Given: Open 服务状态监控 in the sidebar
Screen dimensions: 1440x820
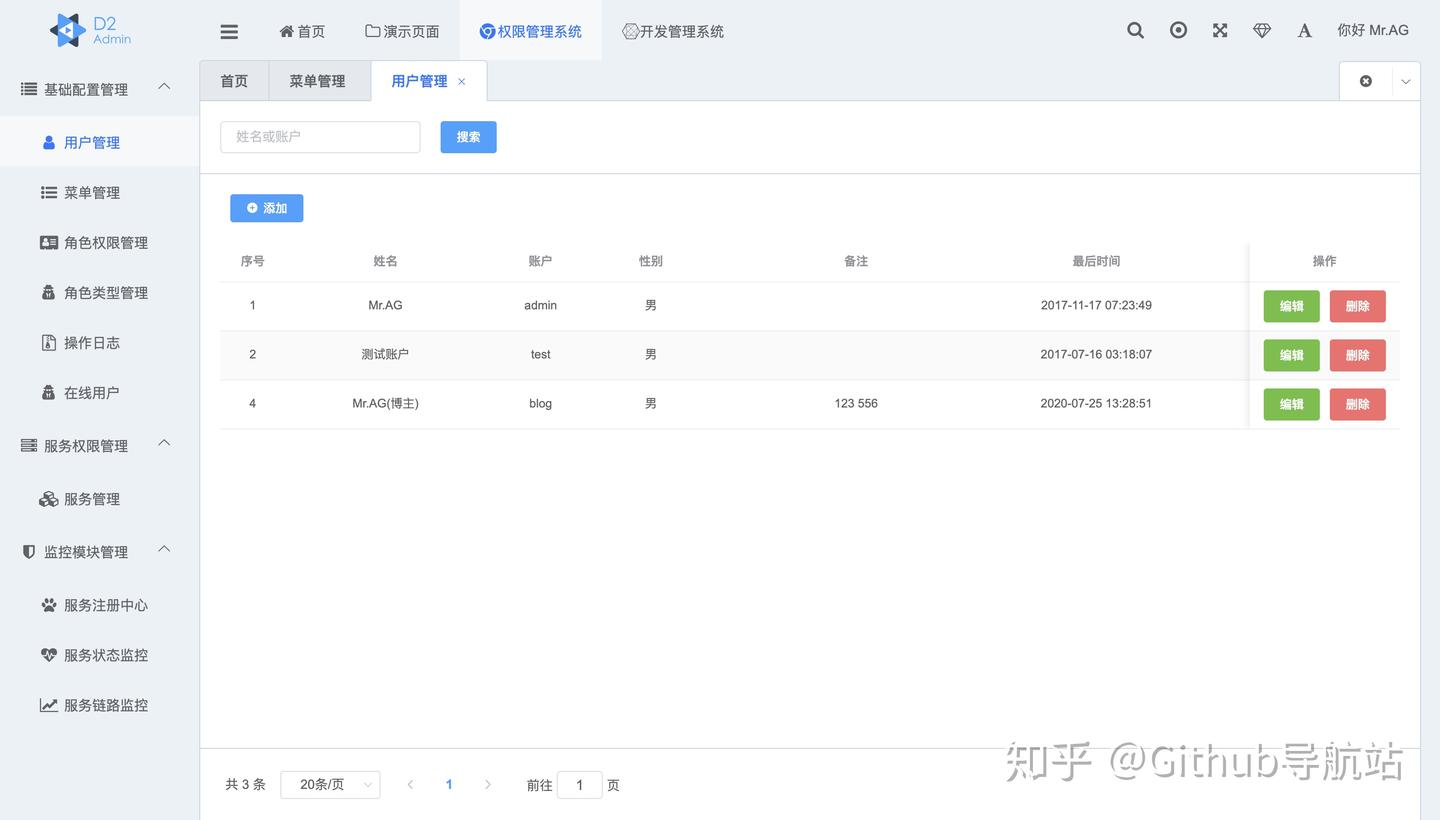Looking at the screenshot, I should tap(100, 654).
